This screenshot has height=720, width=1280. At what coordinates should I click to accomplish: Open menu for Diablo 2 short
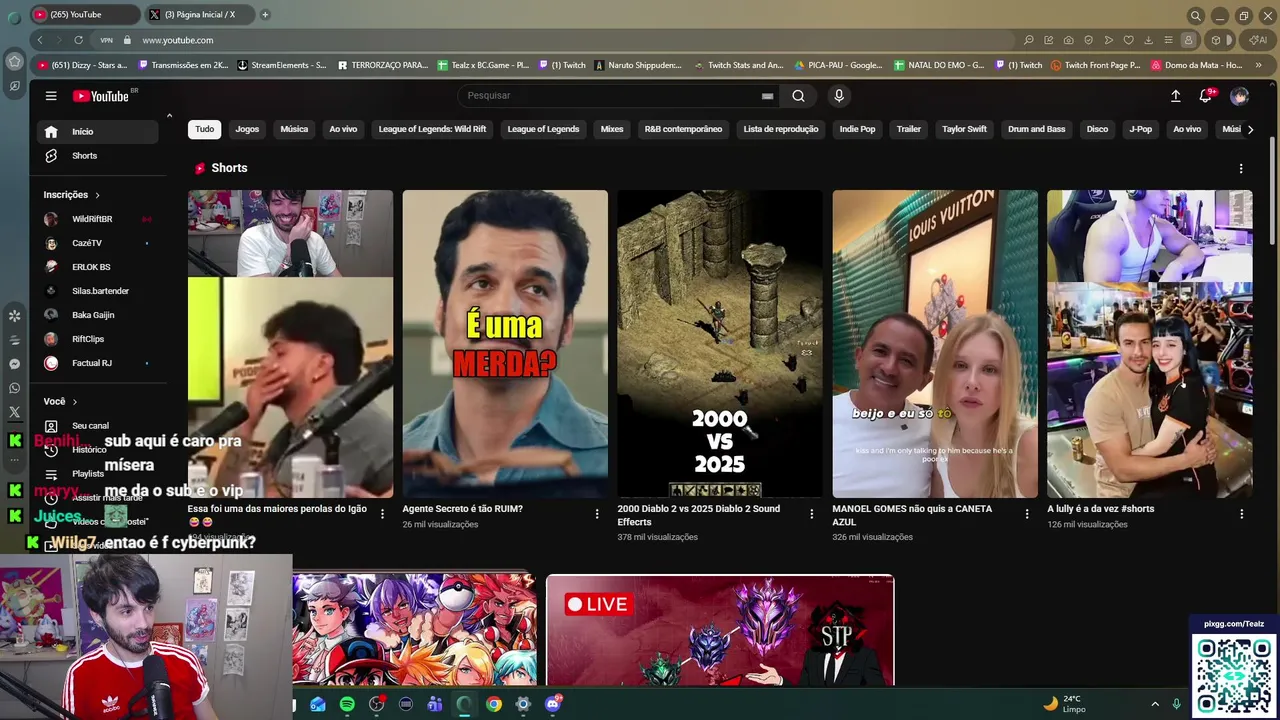coord(812,514)
